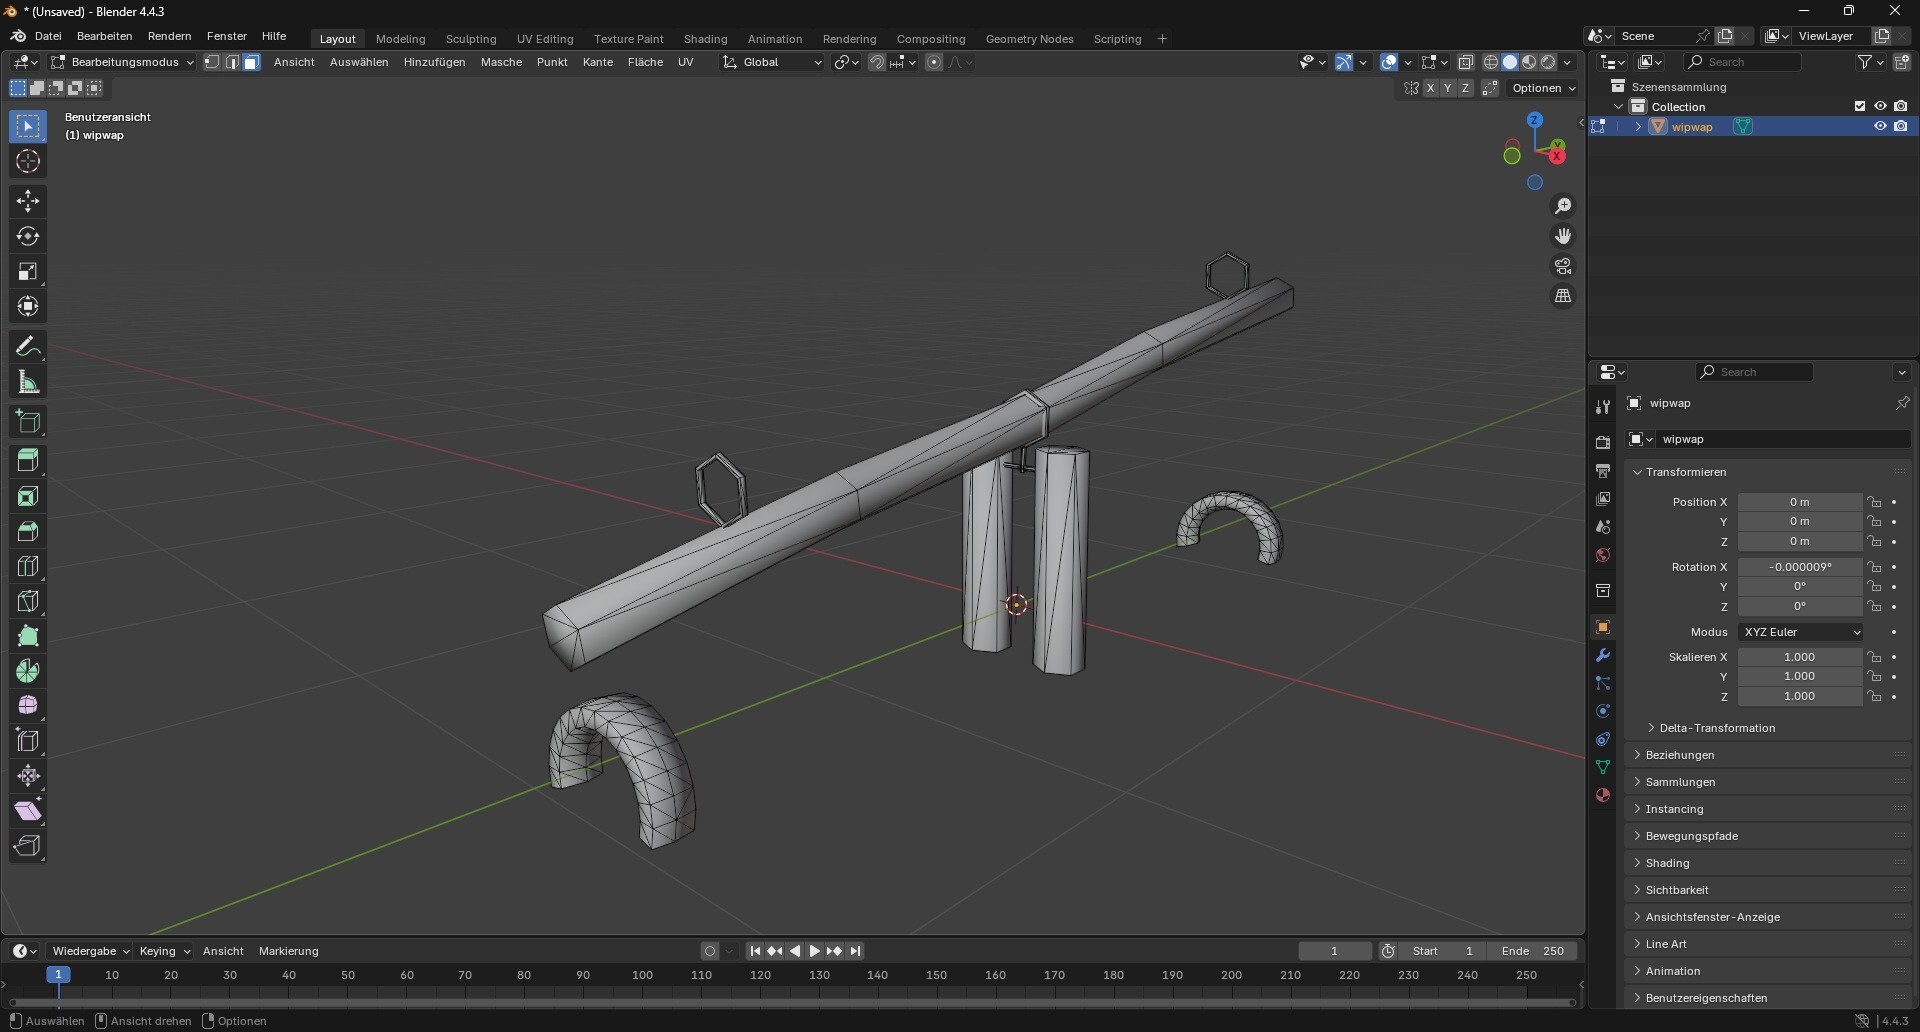The height and width of the screenshot is (1032, 1920).
Task: Open Markierung menu in timeline
Action: [x=289, y=952]
